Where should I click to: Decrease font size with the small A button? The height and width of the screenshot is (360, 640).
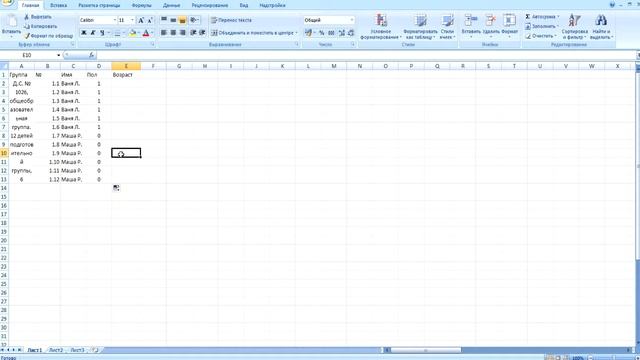pos(150,20)
